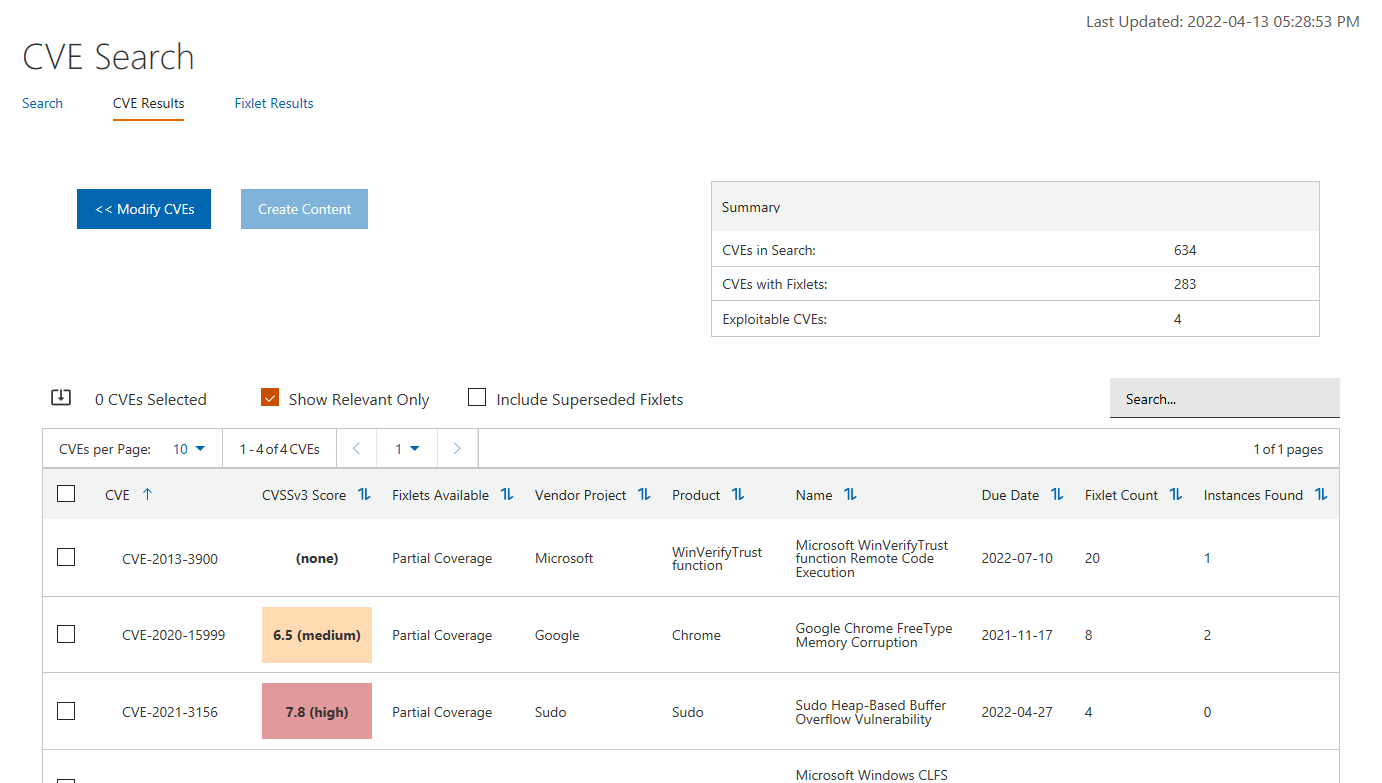Sort by Due Date icon
Viewport: 1382px width, 783px height.
coord(1057,494)
